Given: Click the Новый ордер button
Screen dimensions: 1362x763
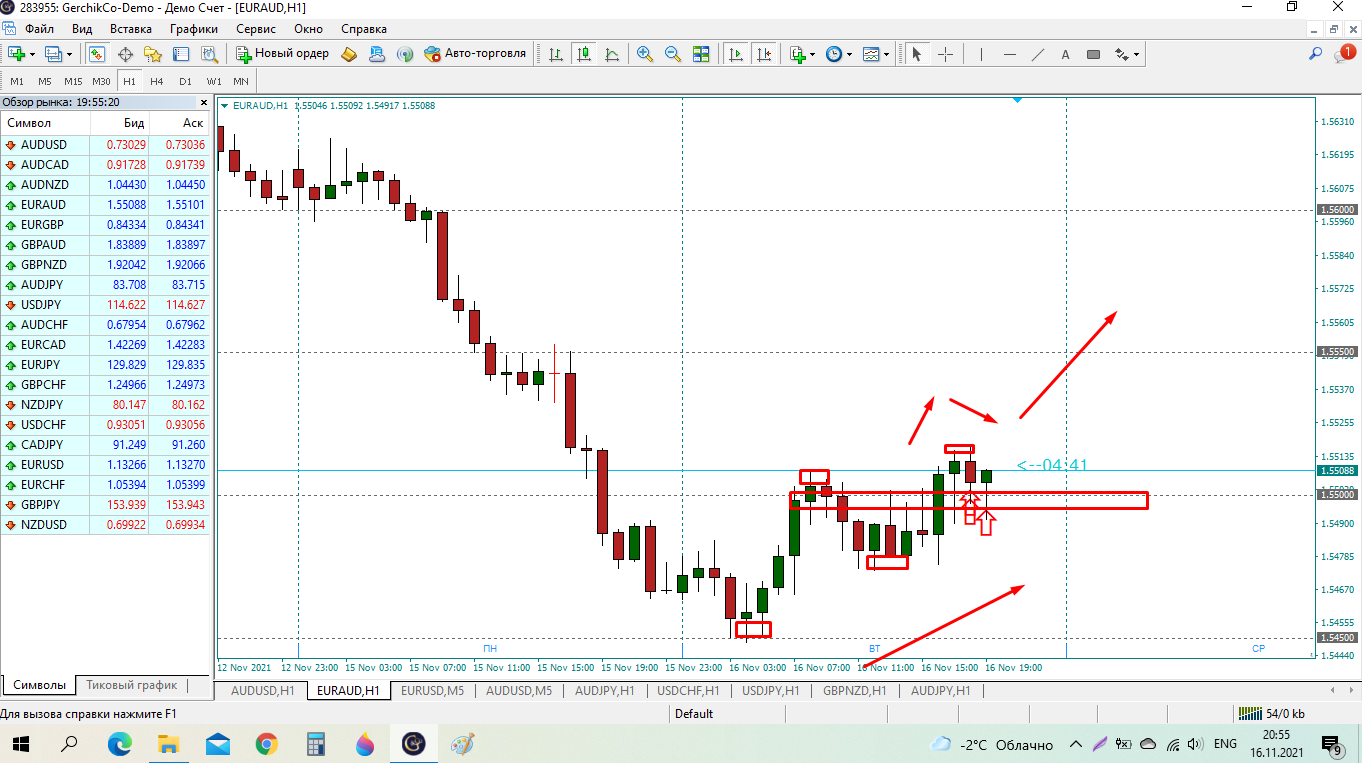Looking at the screenshot, I should click(282, 53).
